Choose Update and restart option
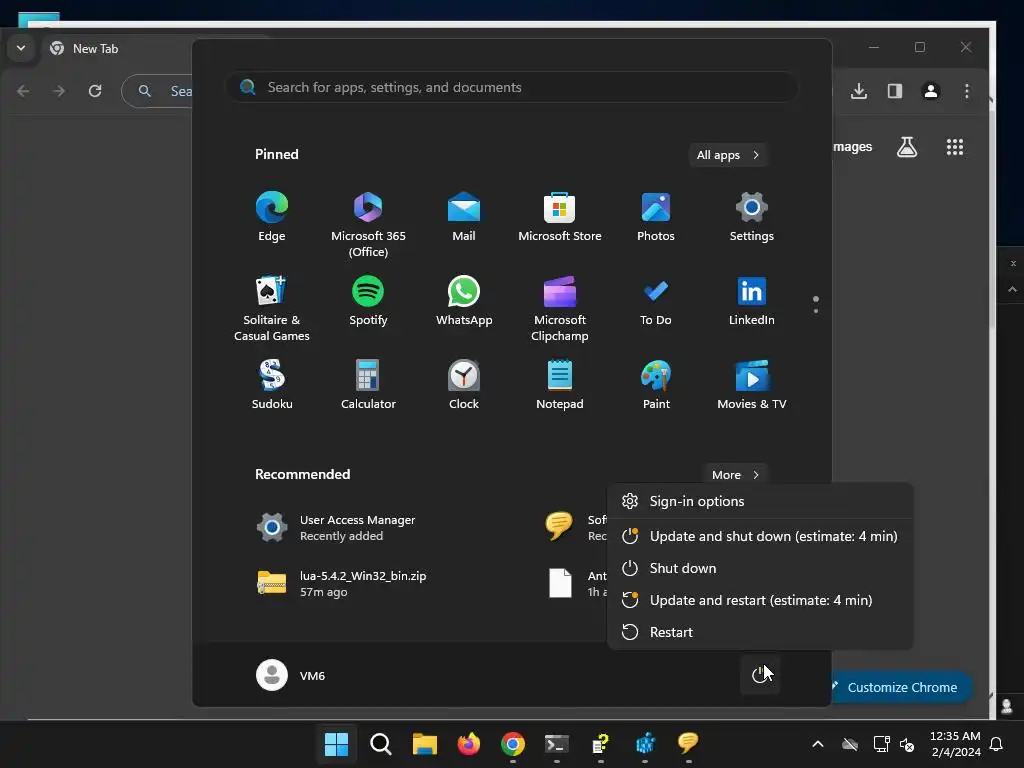 pos(760,600)
